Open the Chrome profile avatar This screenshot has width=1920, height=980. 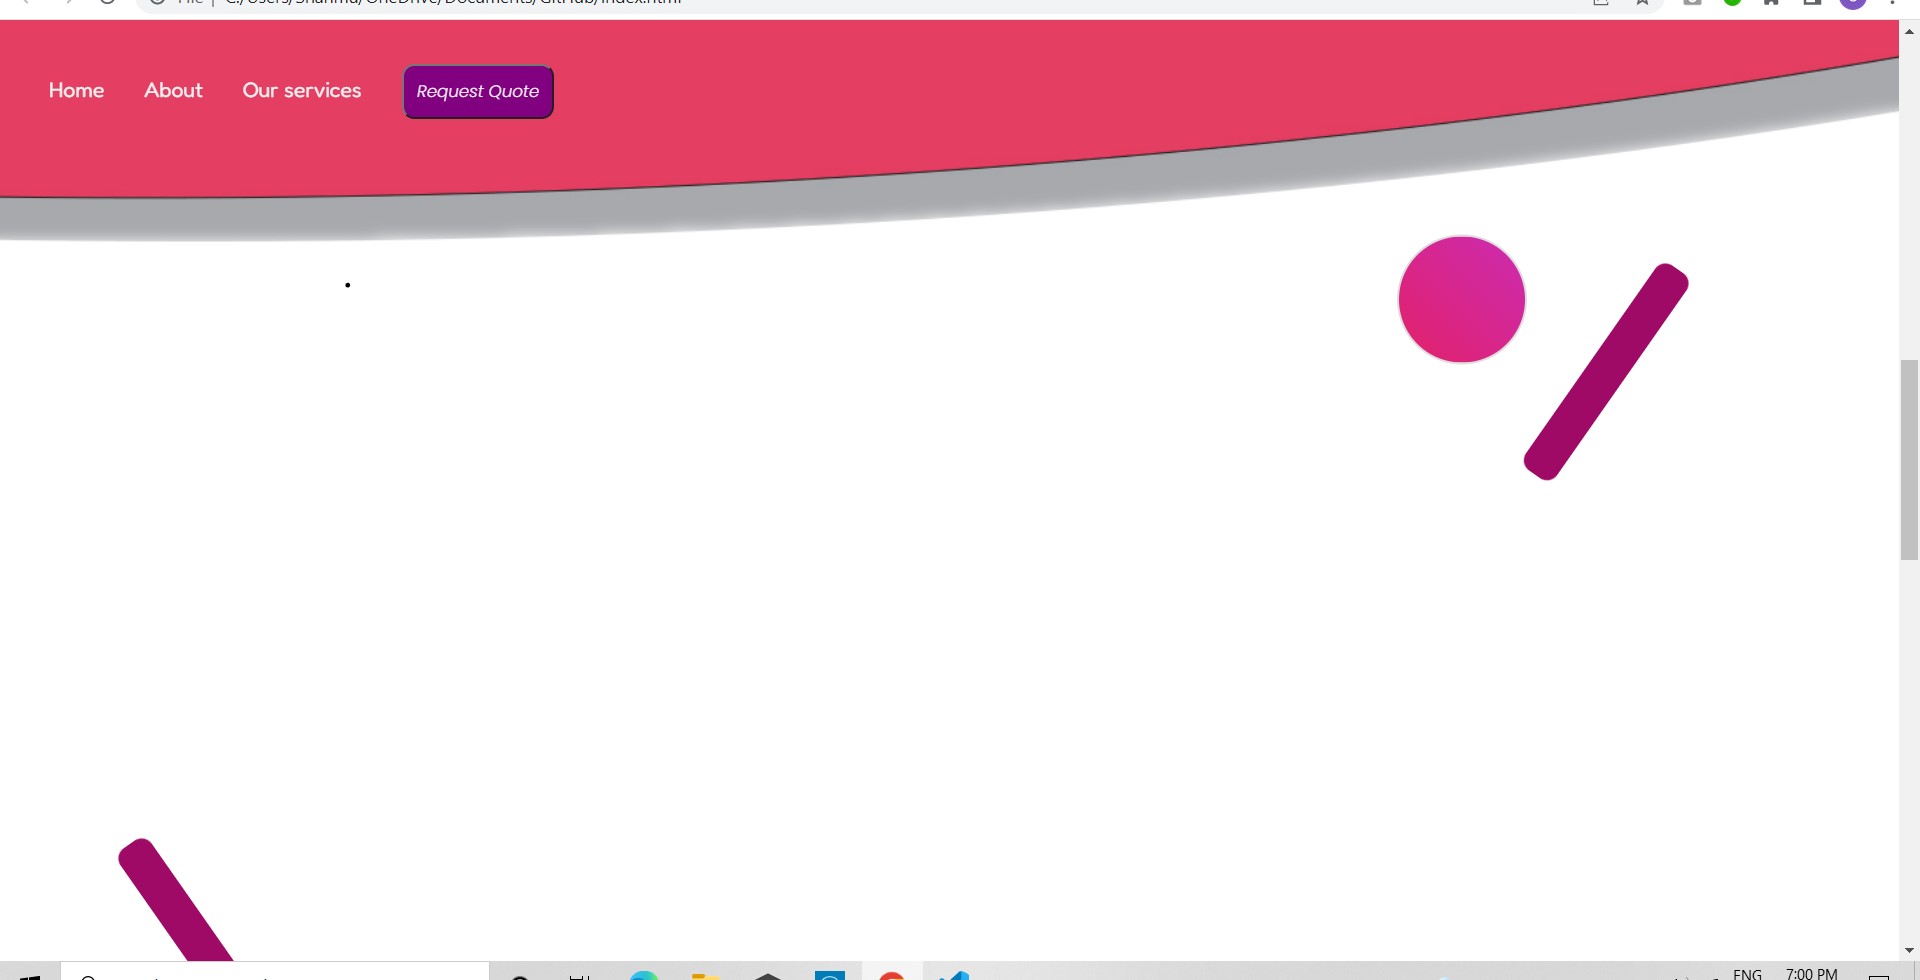coord(1853,3)
